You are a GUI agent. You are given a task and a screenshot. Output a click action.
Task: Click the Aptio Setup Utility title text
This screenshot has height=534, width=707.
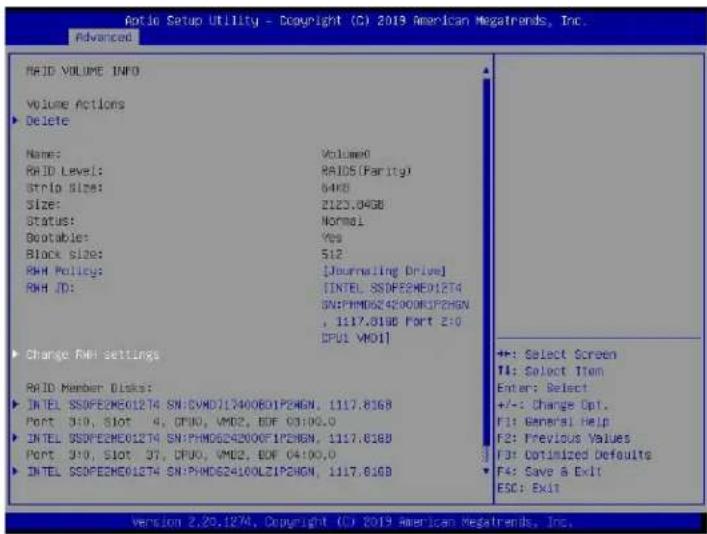coord(355,21)
